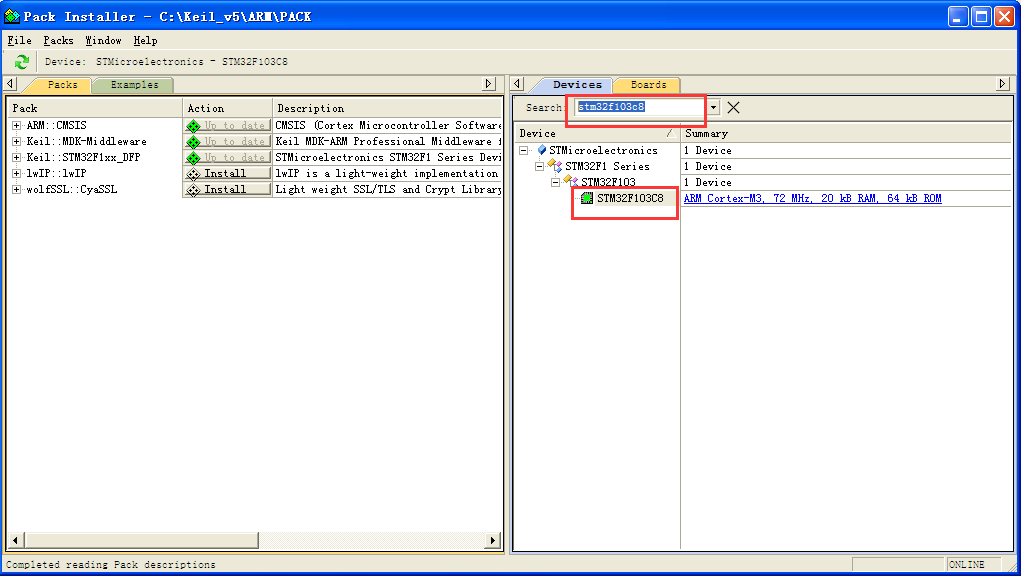Open the Help menu
Image resolution: width=1021 pixels, height=576 pixels.
145,40
